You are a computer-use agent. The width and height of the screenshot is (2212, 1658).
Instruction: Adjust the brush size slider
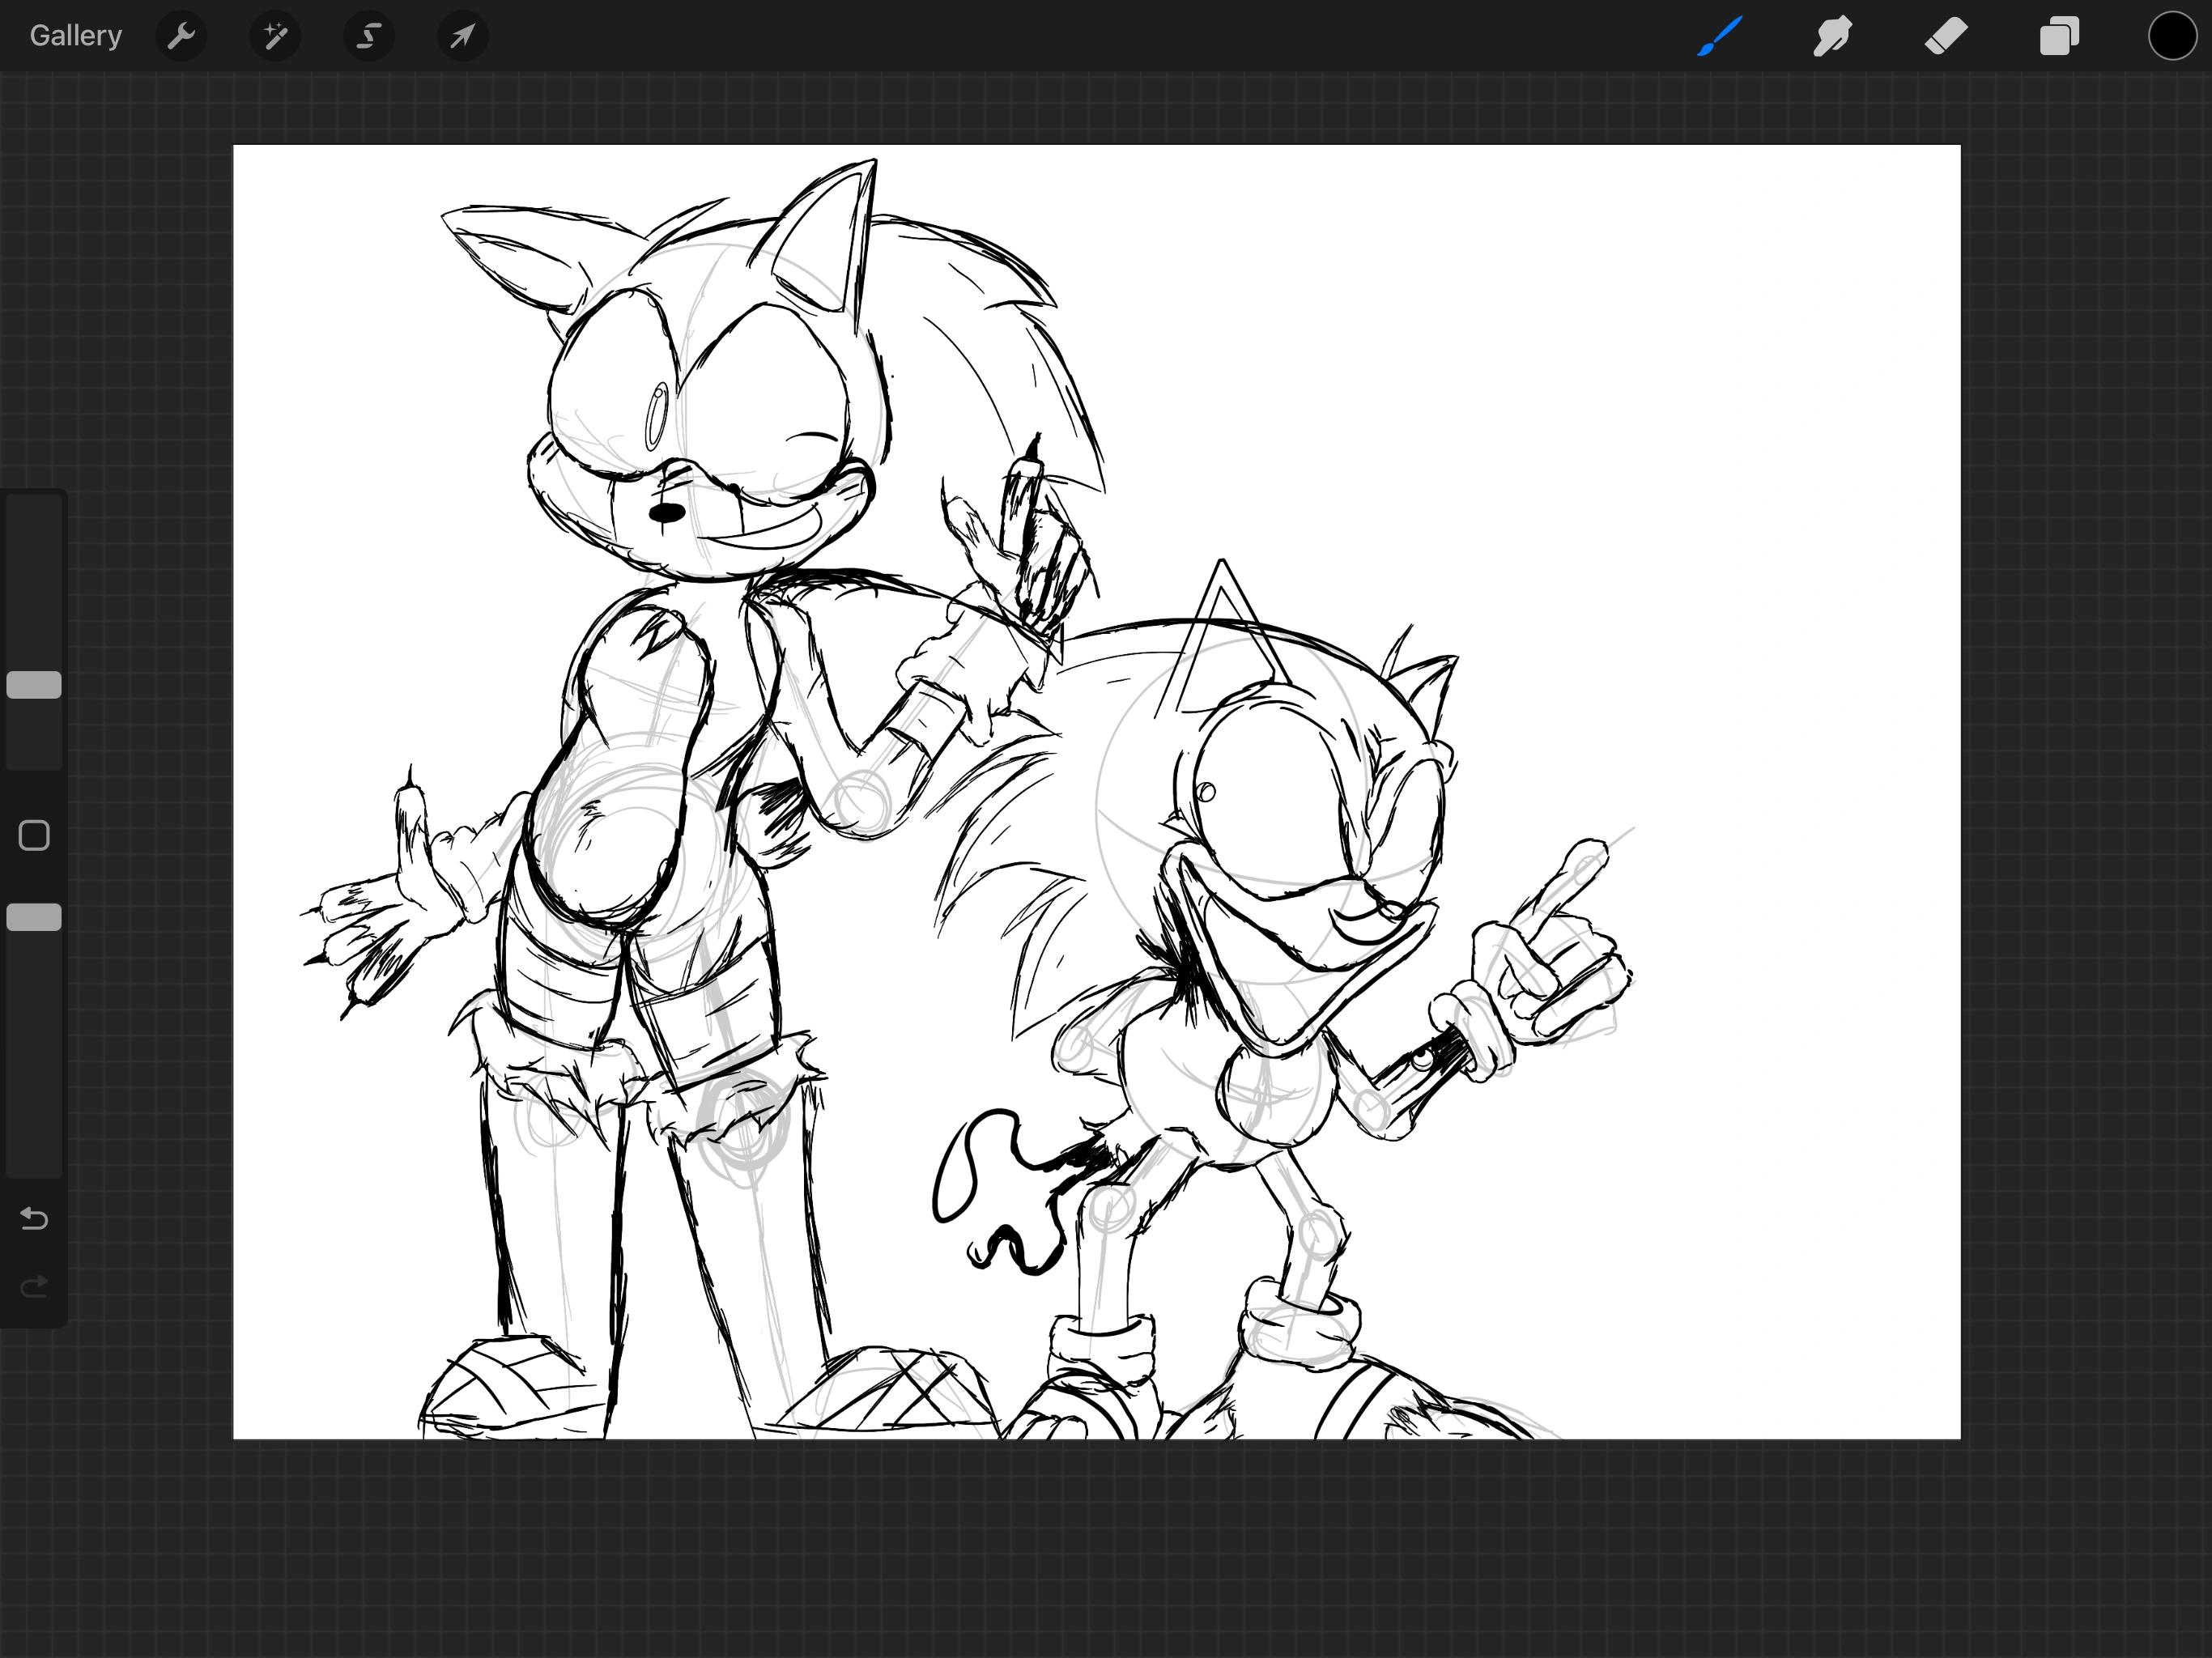pyautogui.click(x=33, y=684)
